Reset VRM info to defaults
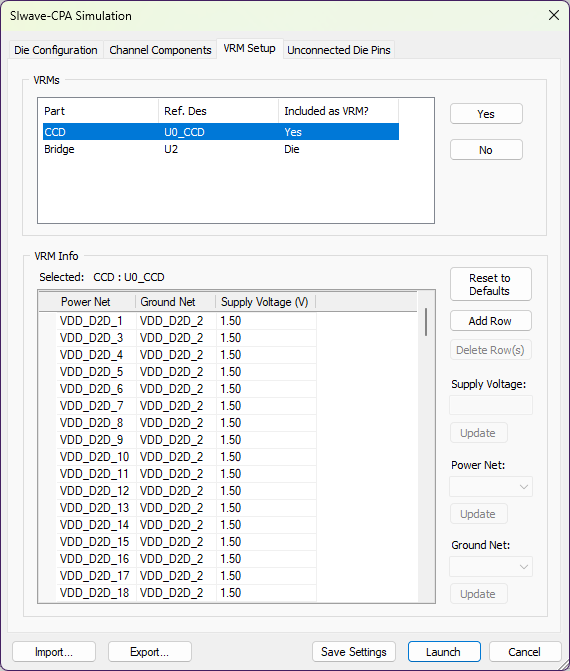570x671 pixels. 490,284
